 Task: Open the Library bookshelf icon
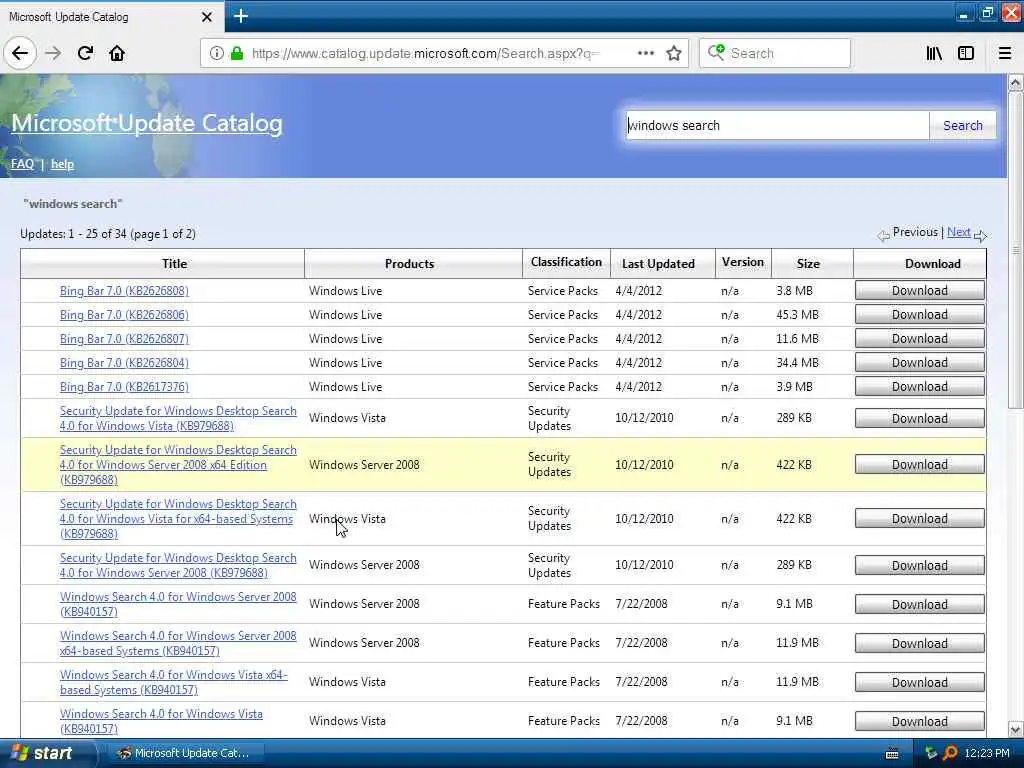pyautogui.click(x=934, y=53)
